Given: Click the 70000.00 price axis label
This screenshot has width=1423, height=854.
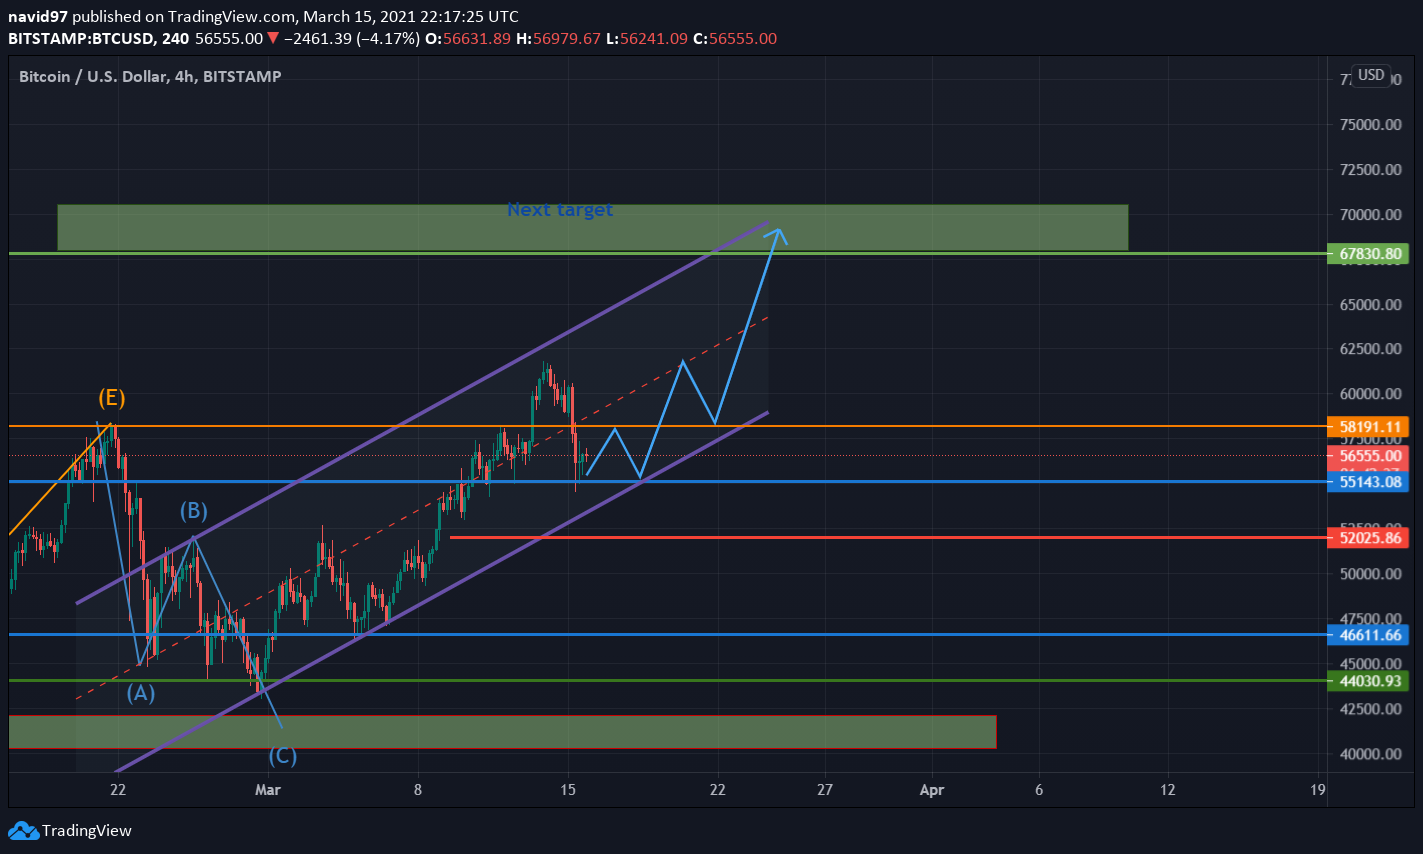Looking at the screenshot, I should point(1371,215).
